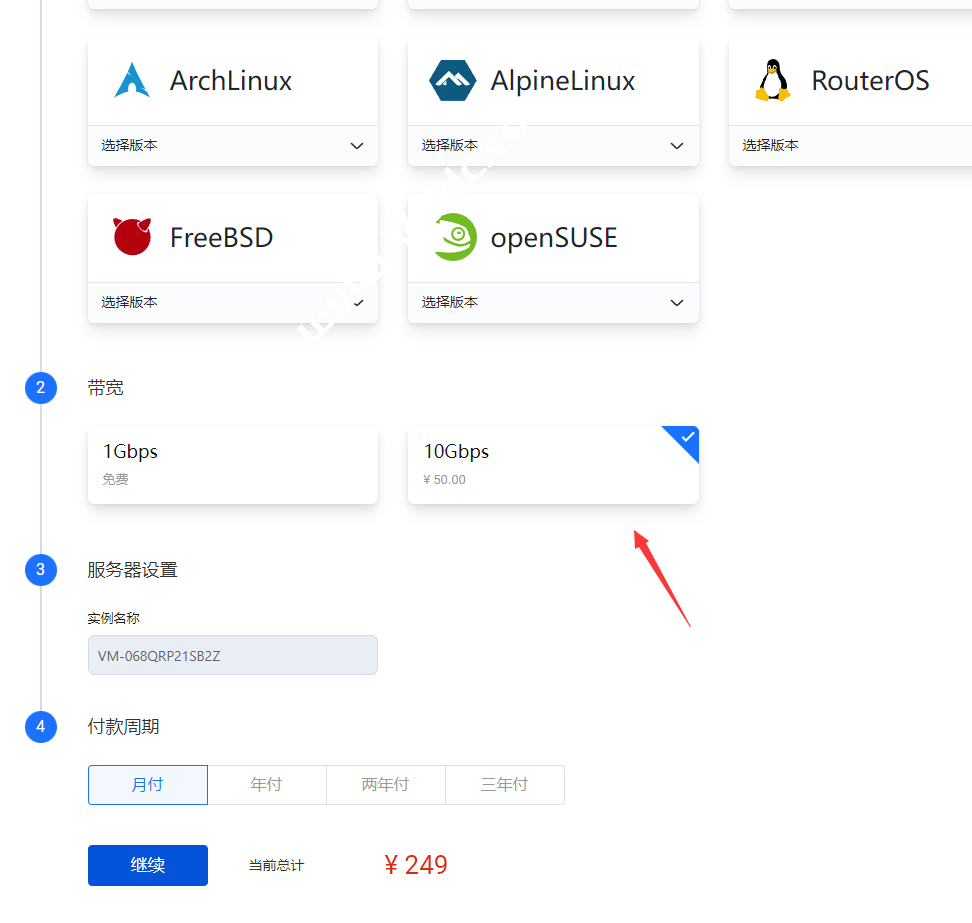The image size is (972, 923).
Task: Click the 免费 label under 1Gbps
Action: (115, 479)
